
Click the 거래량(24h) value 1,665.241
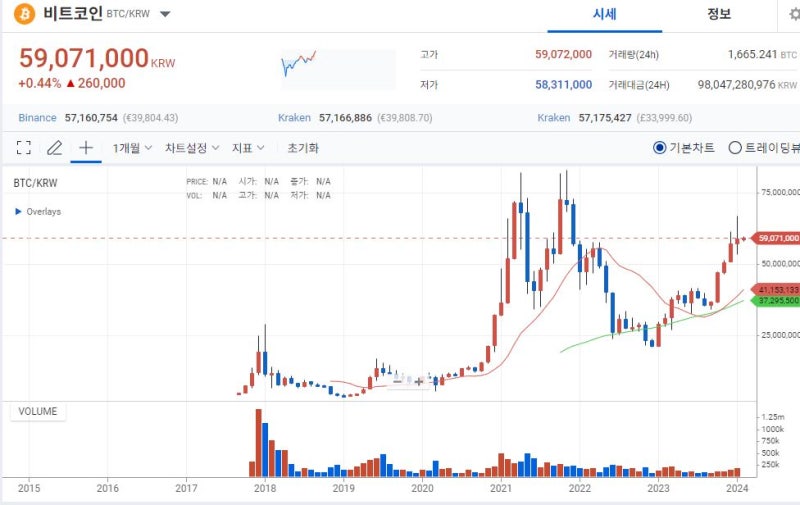click(x=752, y=54)
